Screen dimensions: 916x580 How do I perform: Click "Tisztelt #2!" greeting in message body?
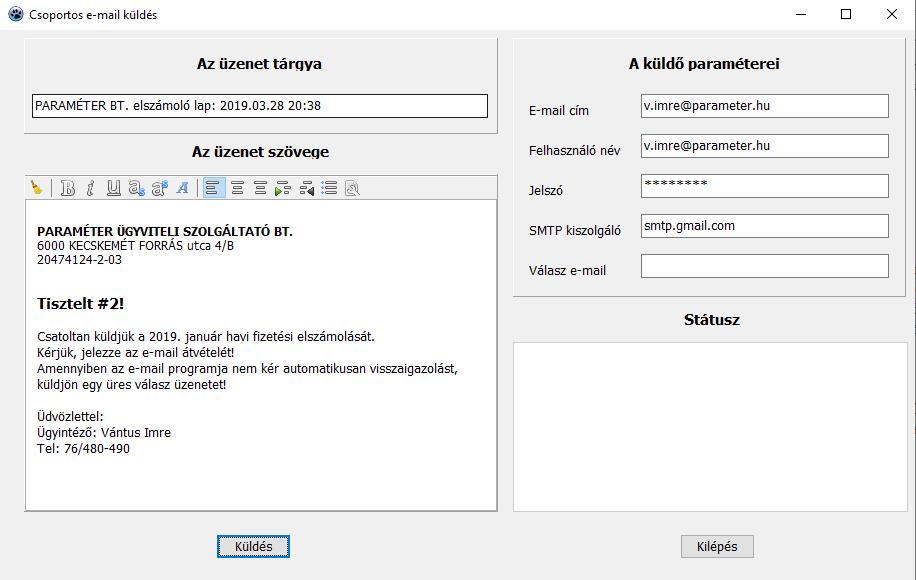tap(81, 304)
